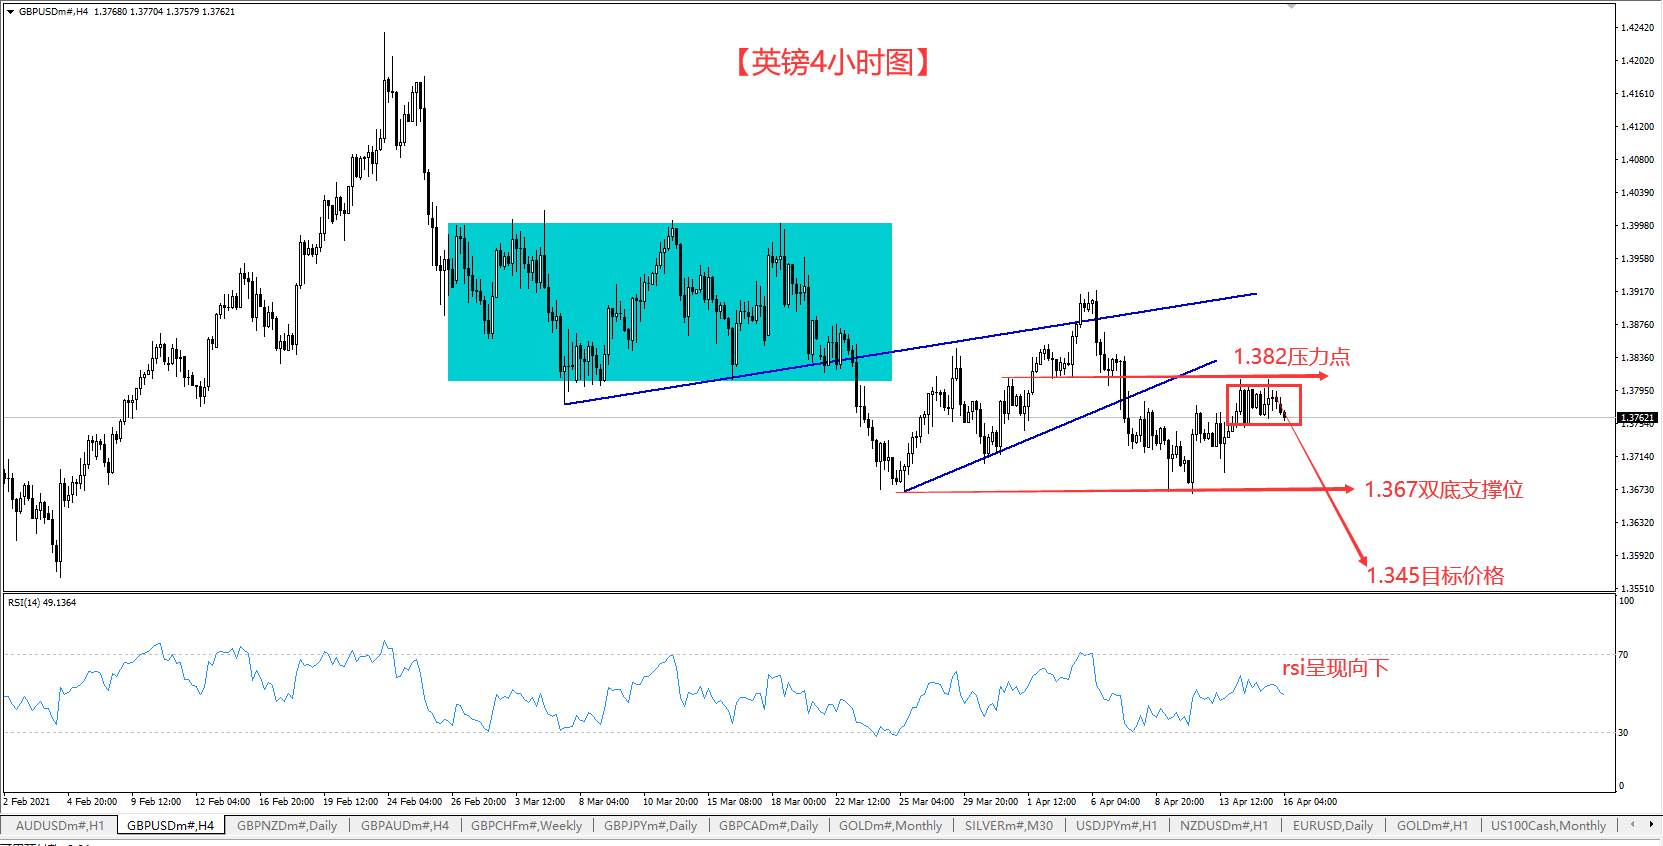Click the RSI level 70 scale label
1663x846 pixels.
(1624, 655)
